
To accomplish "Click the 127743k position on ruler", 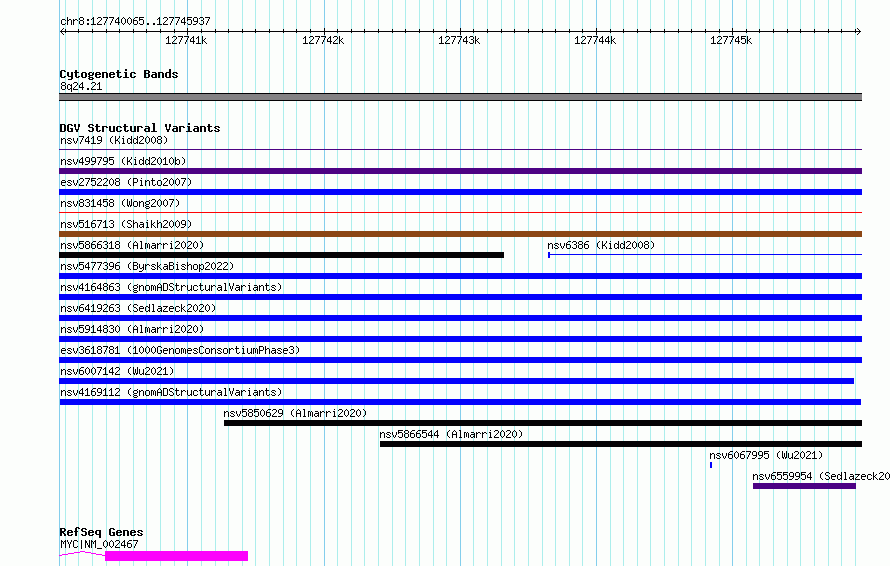I will (x=459, y=41).
